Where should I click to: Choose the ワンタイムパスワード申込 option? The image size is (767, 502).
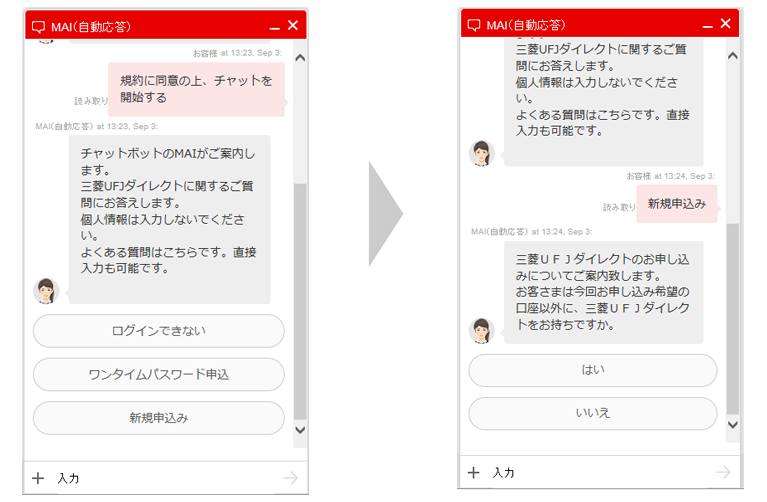tap(158, 375)
